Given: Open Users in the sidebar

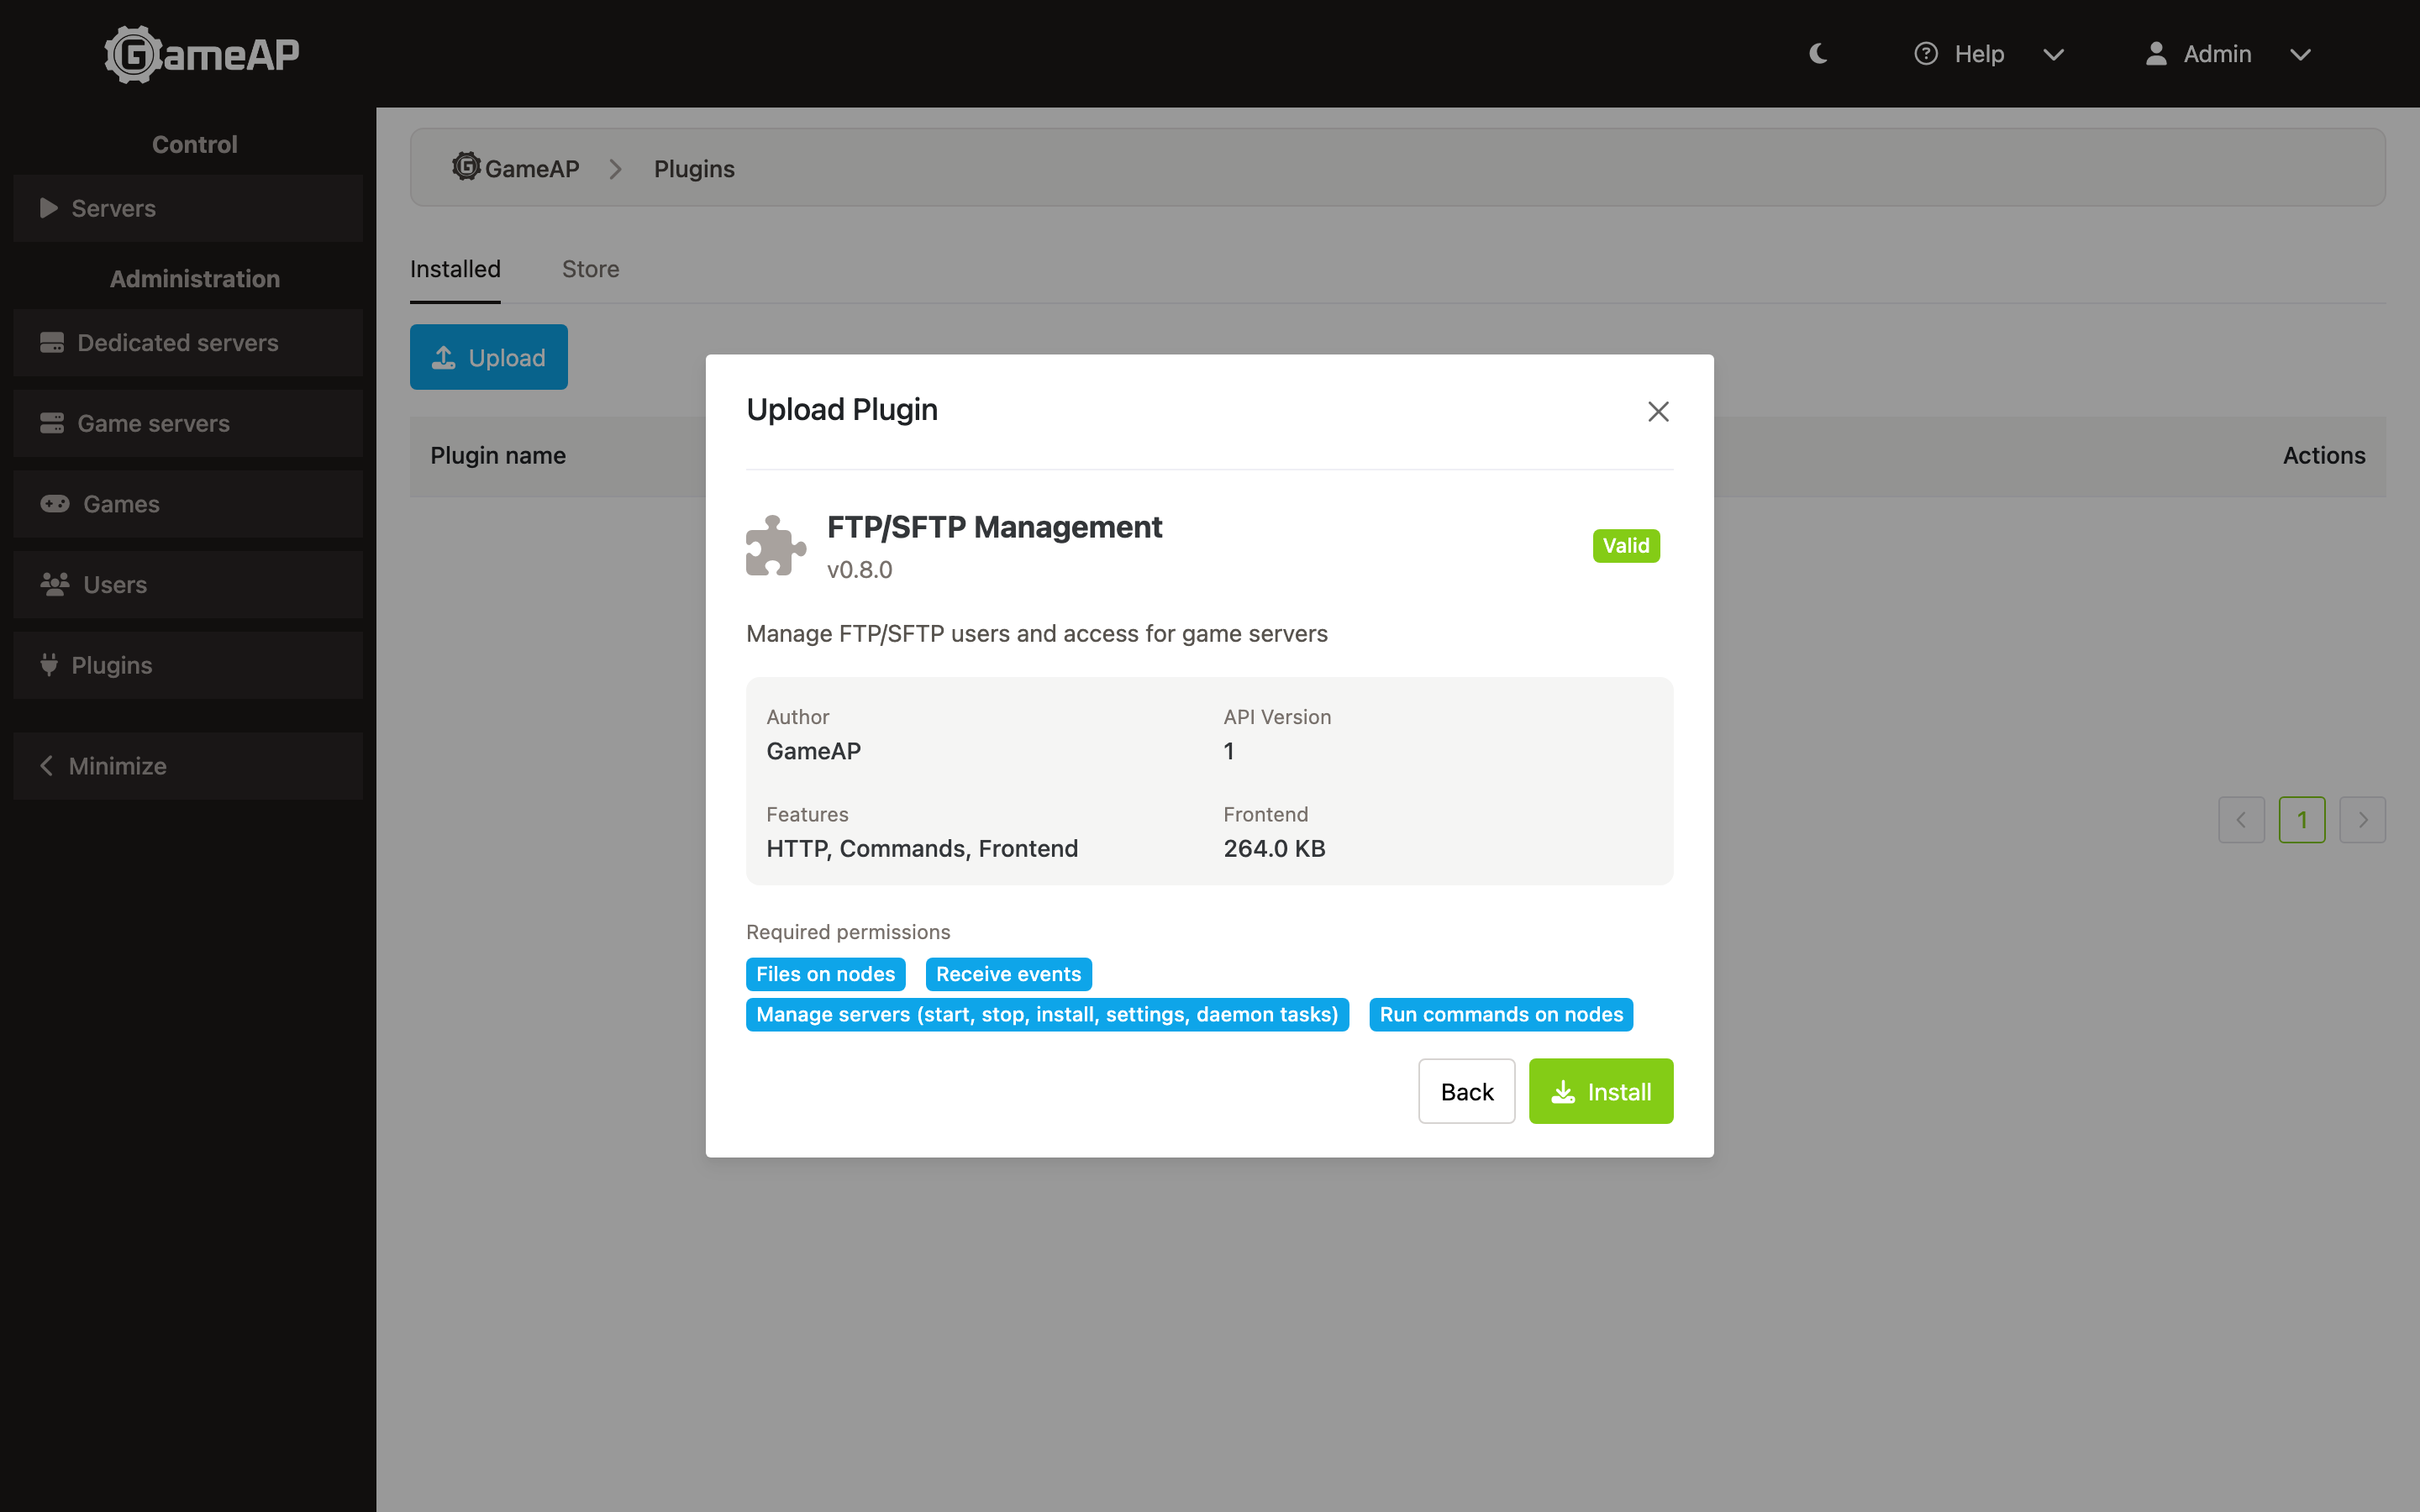Looking at the screenshot, I should [x=188, y=584].
